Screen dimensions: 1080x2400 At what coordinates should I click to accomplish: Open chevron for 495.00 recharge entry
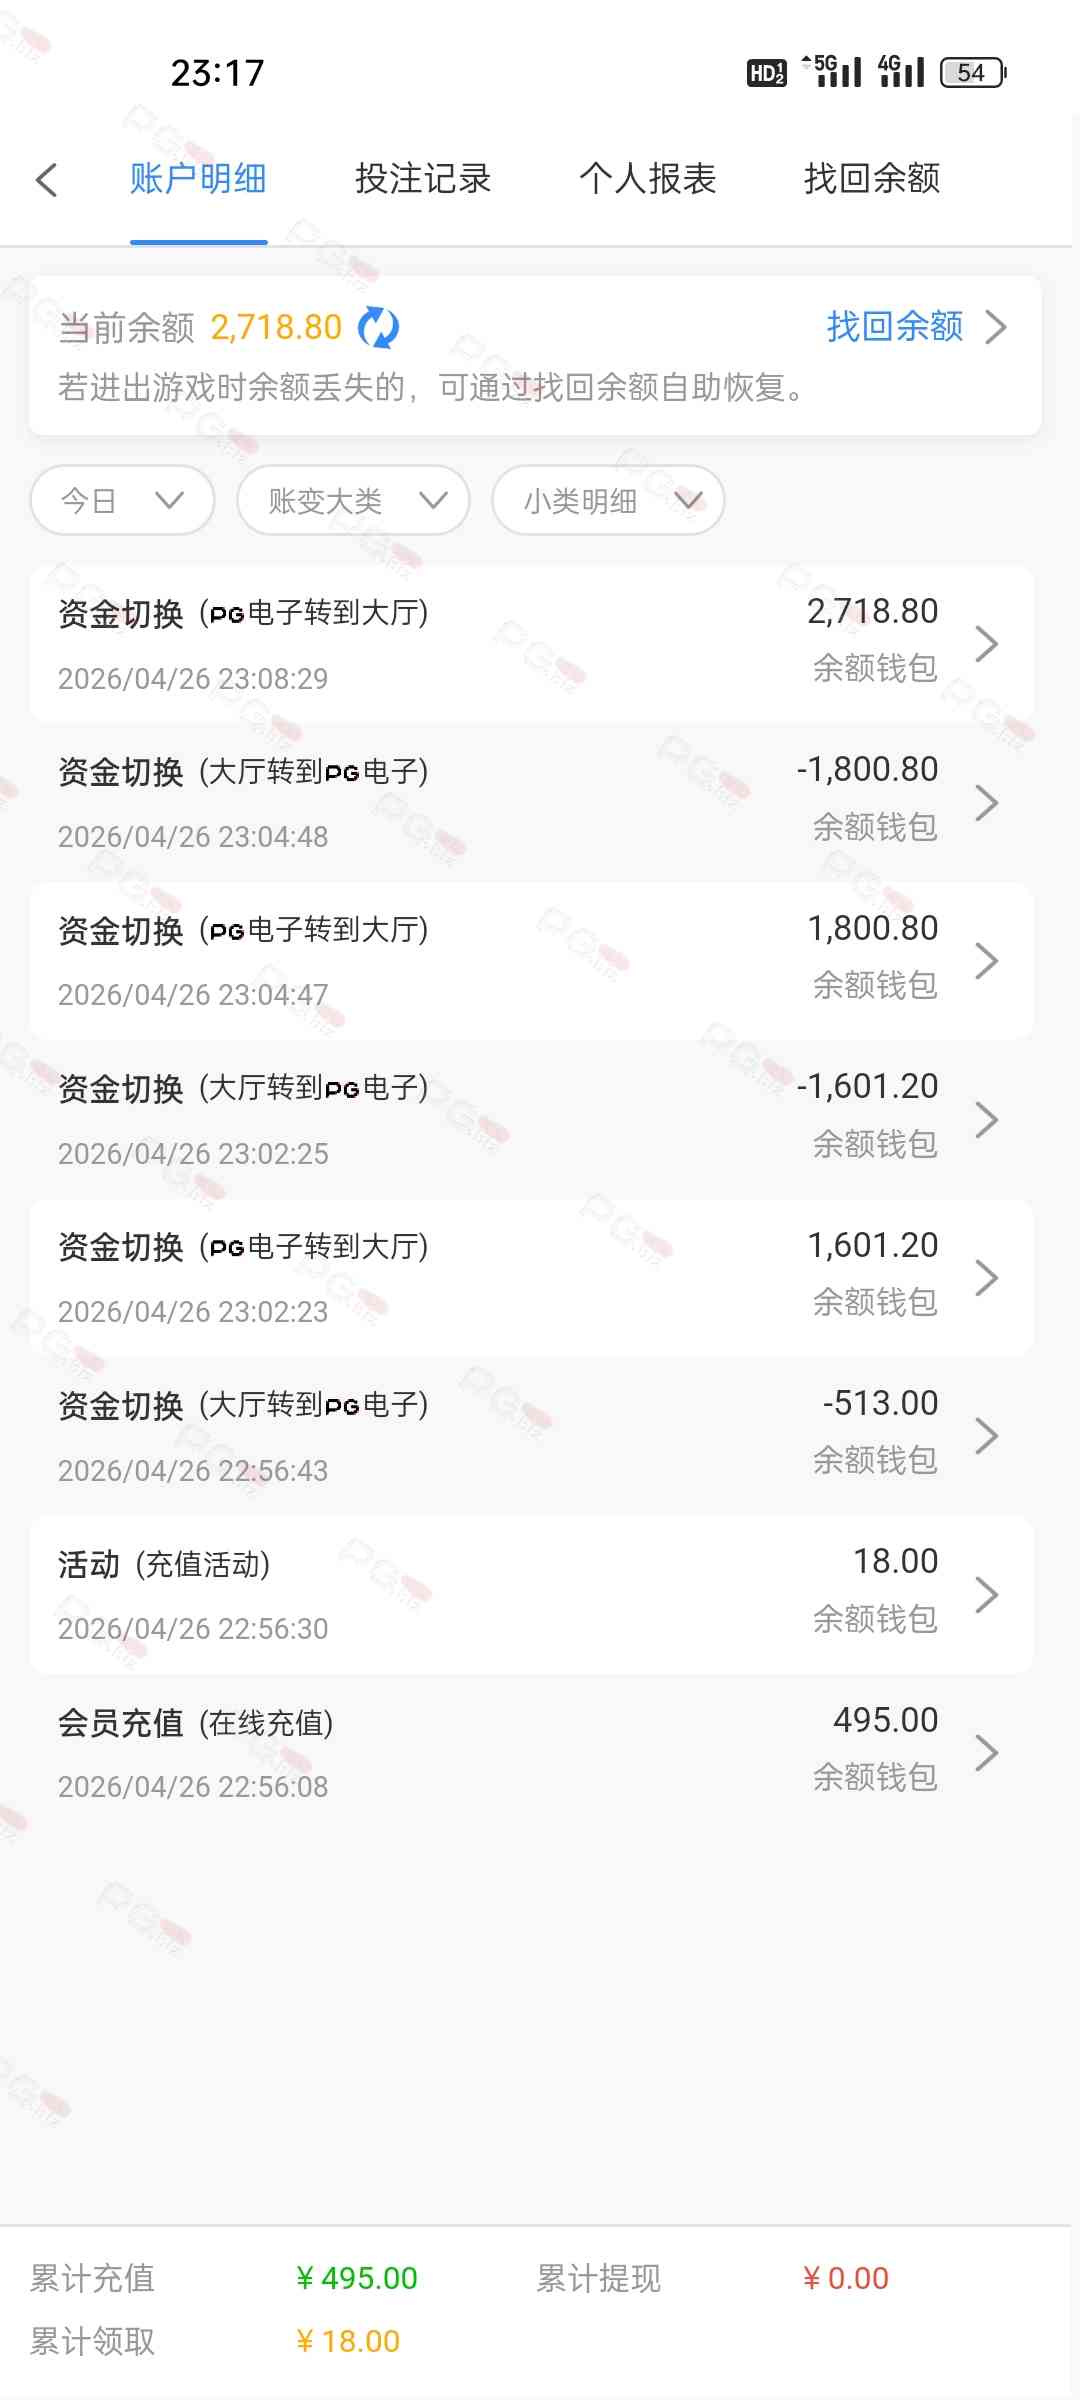pyautogui.click(x=986, y=1752)
